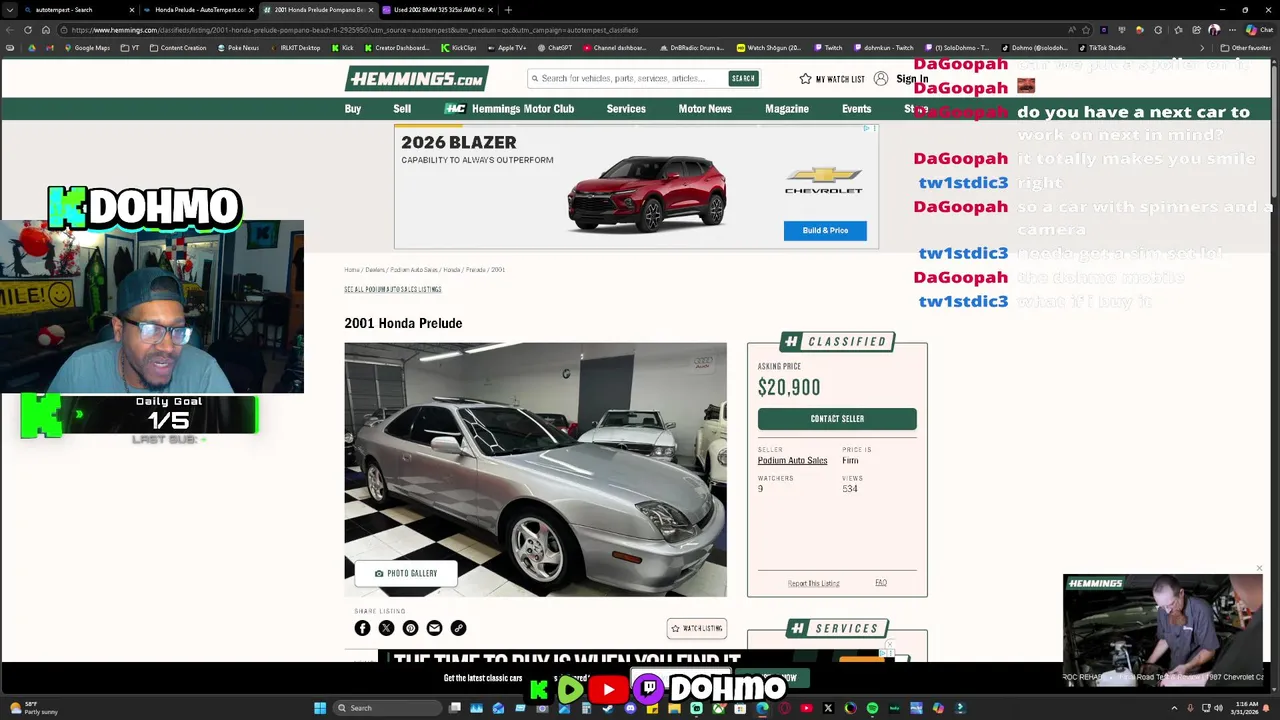Click the site search text field
This screenshot has width=1280, height=720.
(627, 78)
